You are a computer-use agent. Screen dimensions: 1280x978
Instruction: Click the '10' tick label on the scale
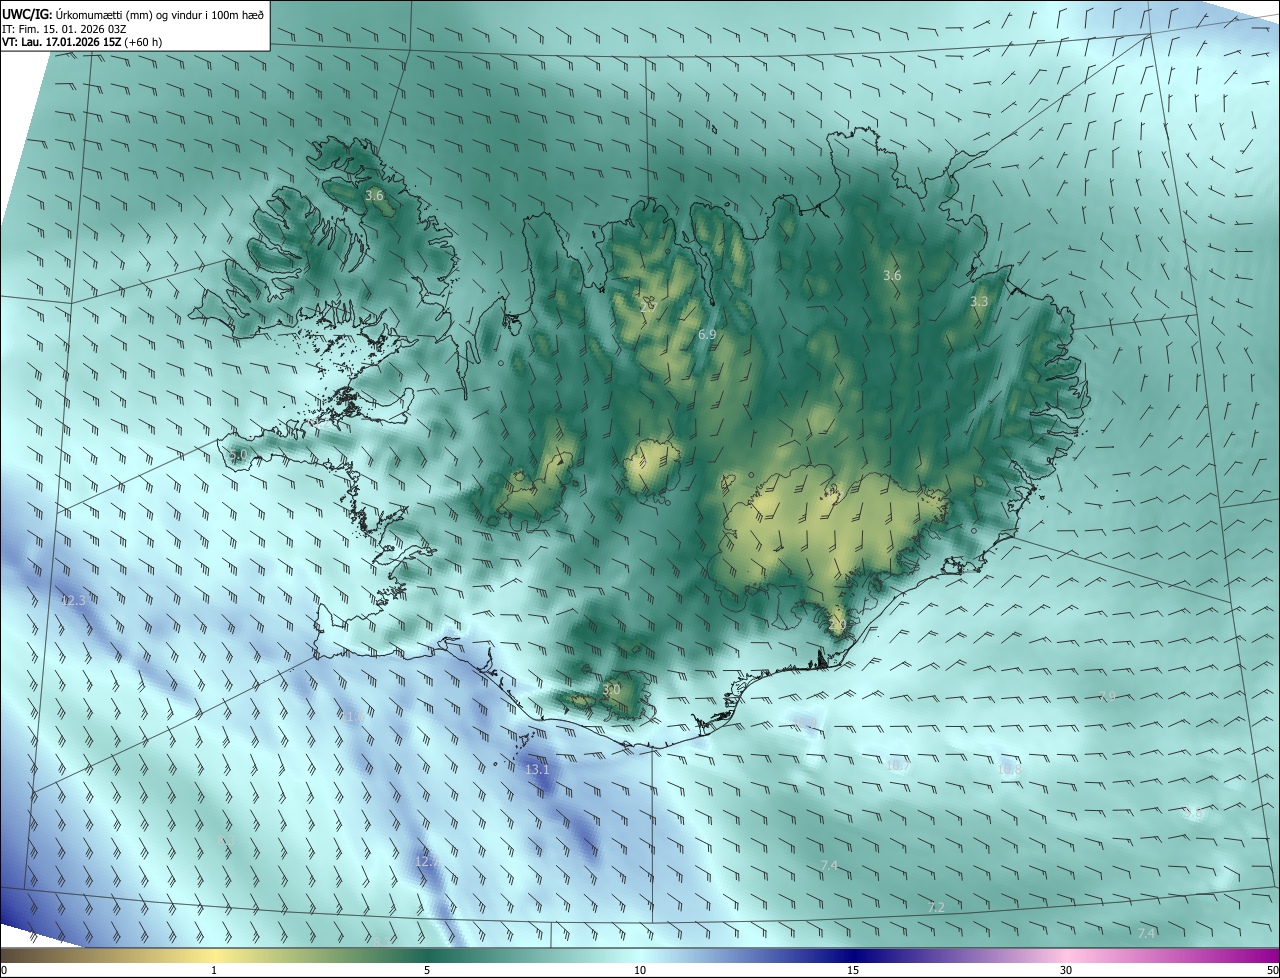640,970
